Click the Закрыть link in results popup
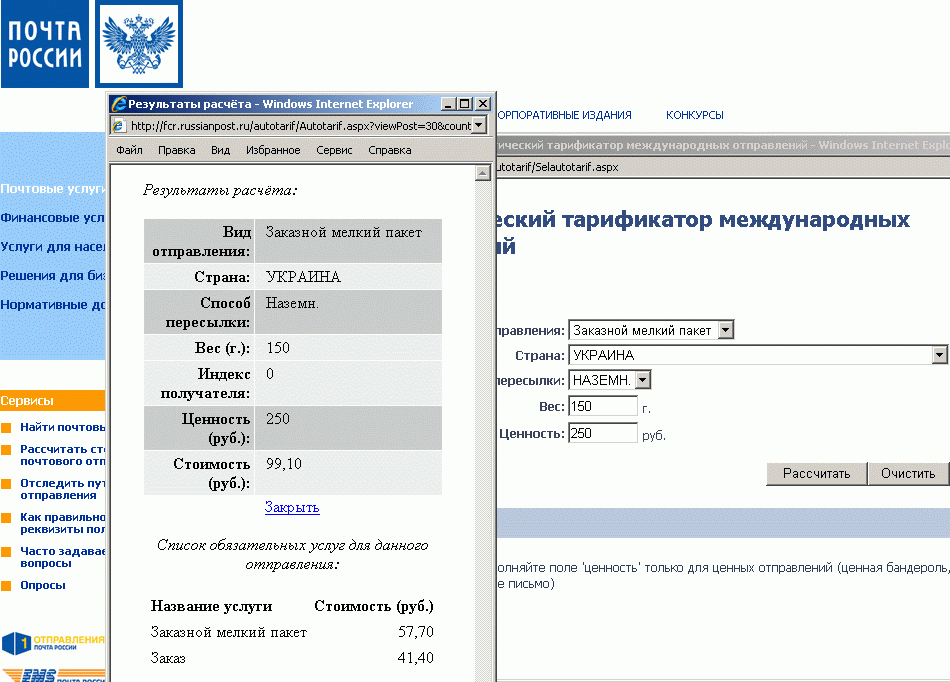This screenshot has width=950, height=682. point(292,508)
